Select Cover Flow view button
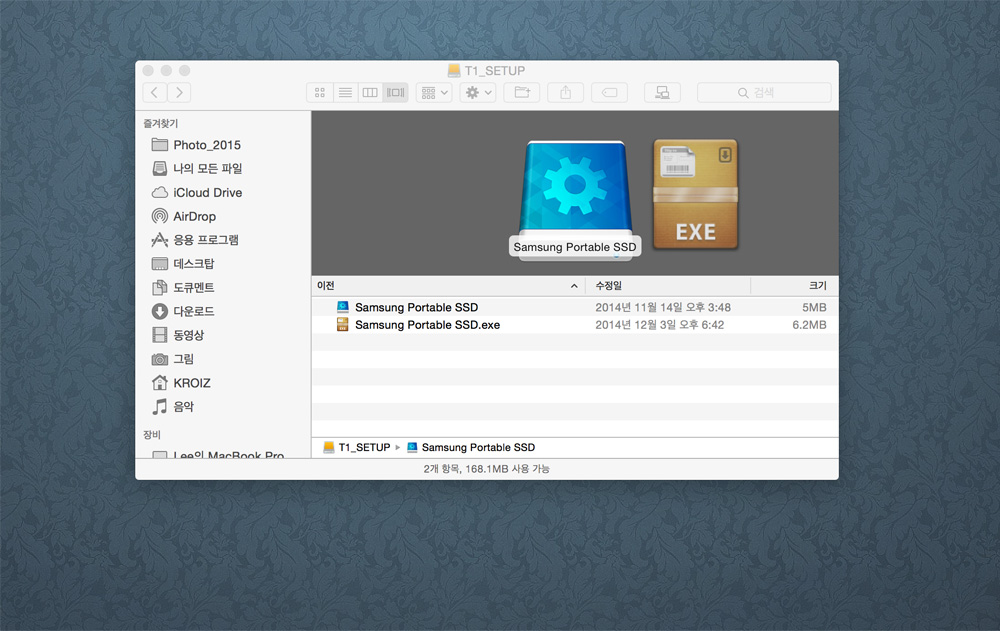The width and height of the screenshot is (1000, 631). 395,93
